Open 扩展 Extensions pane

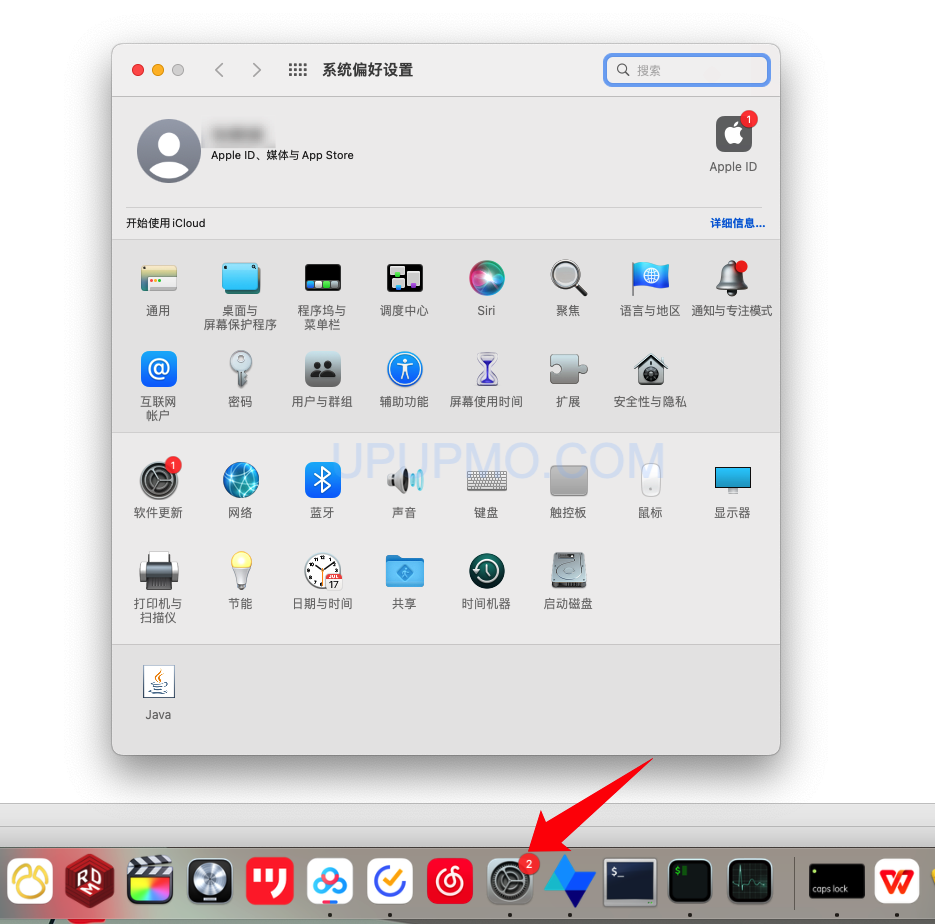click(568, 369)
